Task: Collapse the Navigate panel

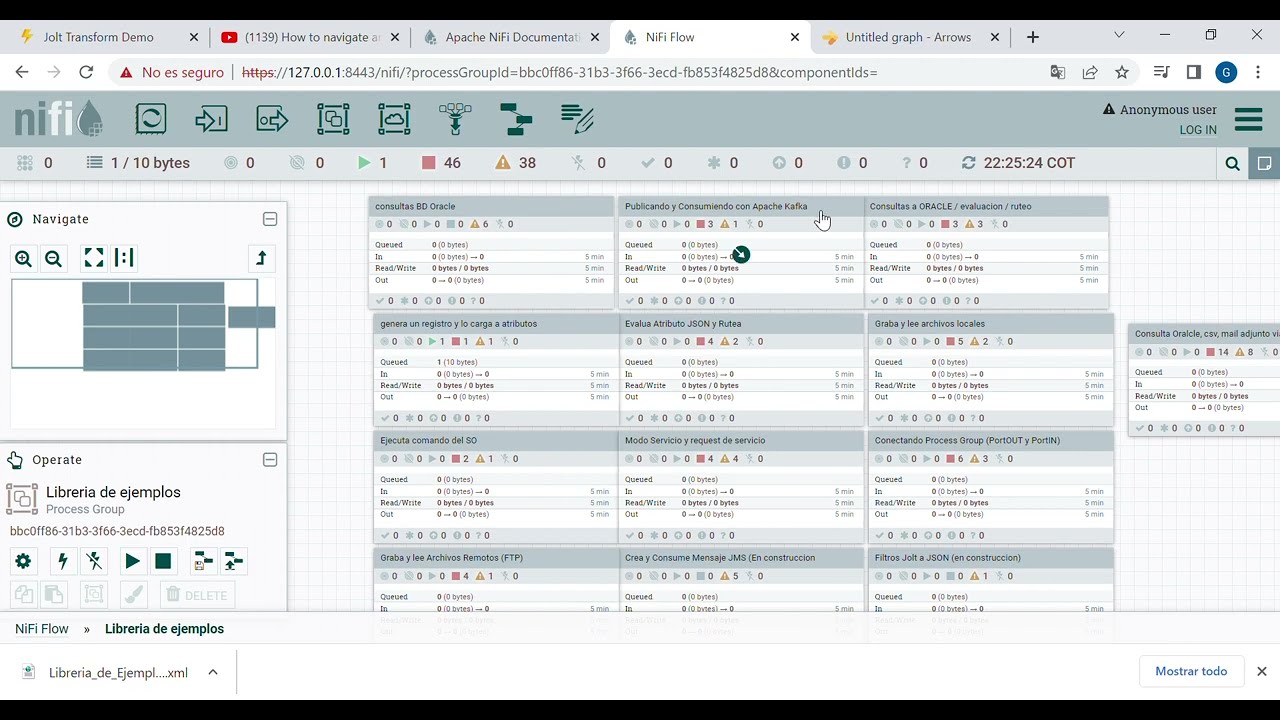Action: click(270, 219)
